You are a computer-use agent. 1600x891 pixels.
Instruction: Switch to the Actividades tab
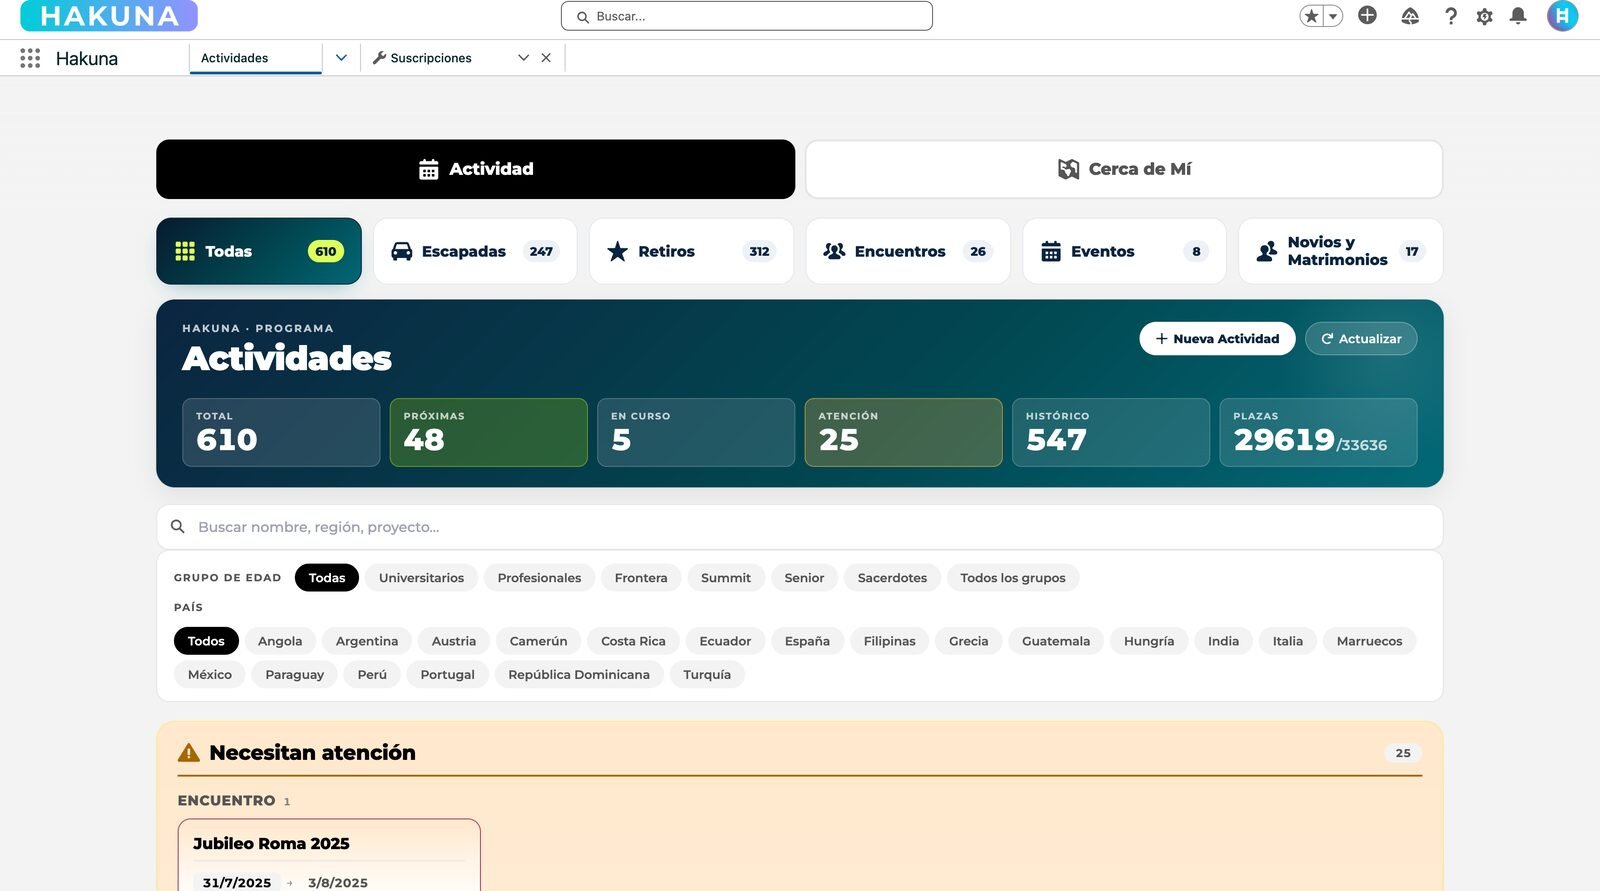click(255, 58)
